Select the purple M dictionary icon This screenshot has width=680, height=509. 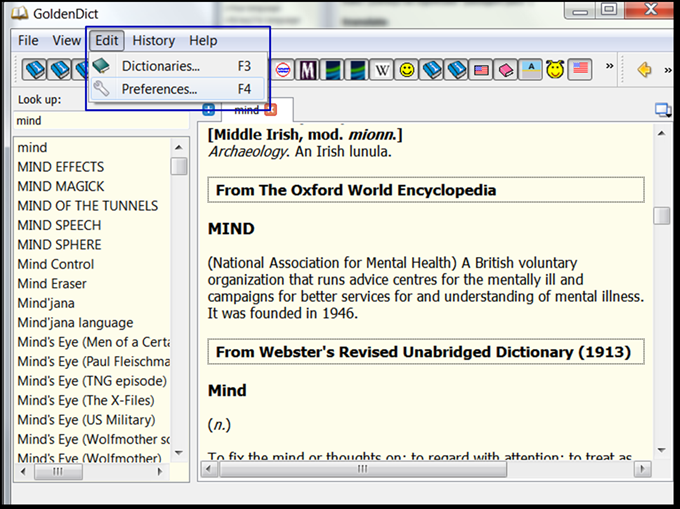[307, 70]
